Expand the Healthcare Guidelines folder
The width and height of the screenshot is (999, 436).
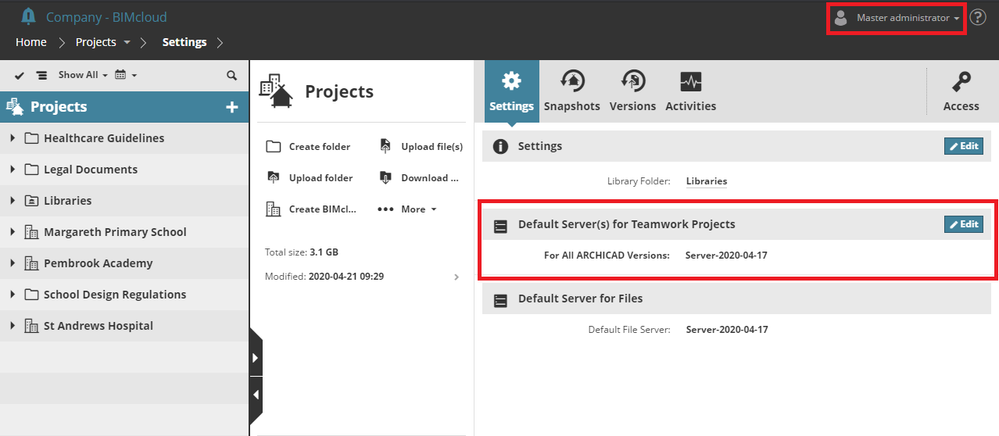pyautogui.click(x=12, y=138)
